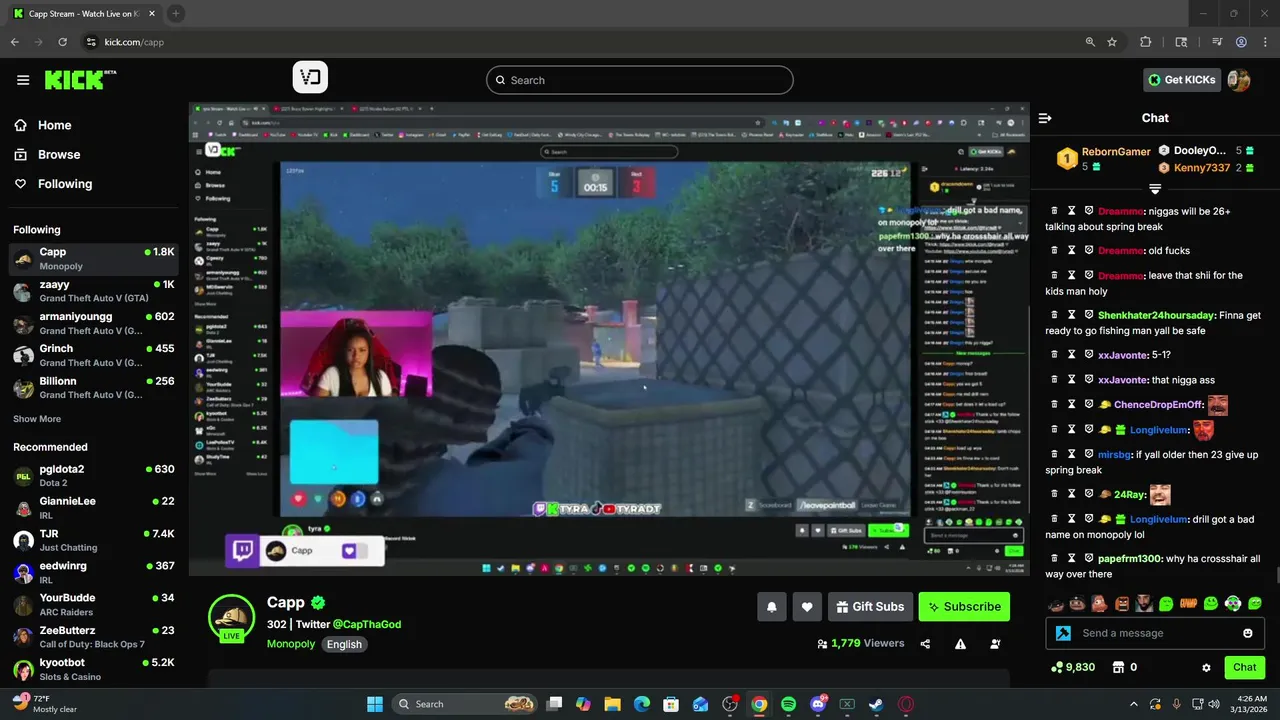This screenshot has height=720, width=1280.
Task: Open the emoji picker in message box
Action: coord(1247,633)
